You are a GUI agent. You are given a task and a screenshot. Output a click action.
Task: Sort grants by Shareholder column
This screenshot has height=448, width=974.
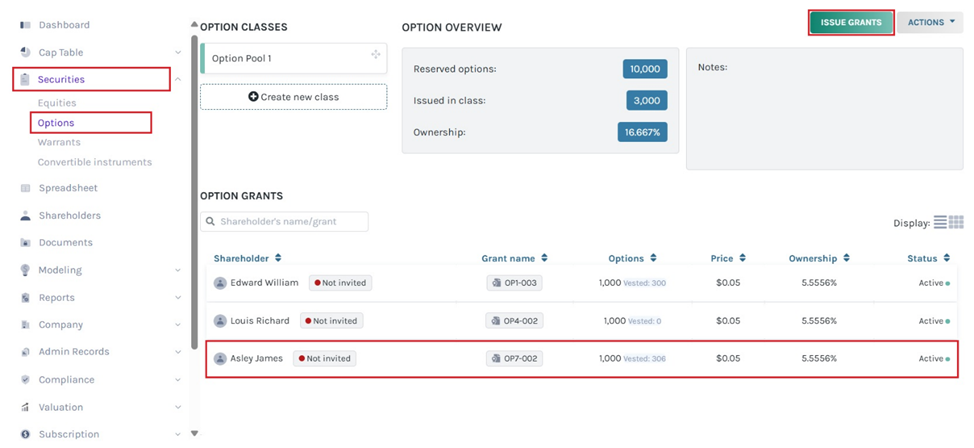tap(278, 259)
